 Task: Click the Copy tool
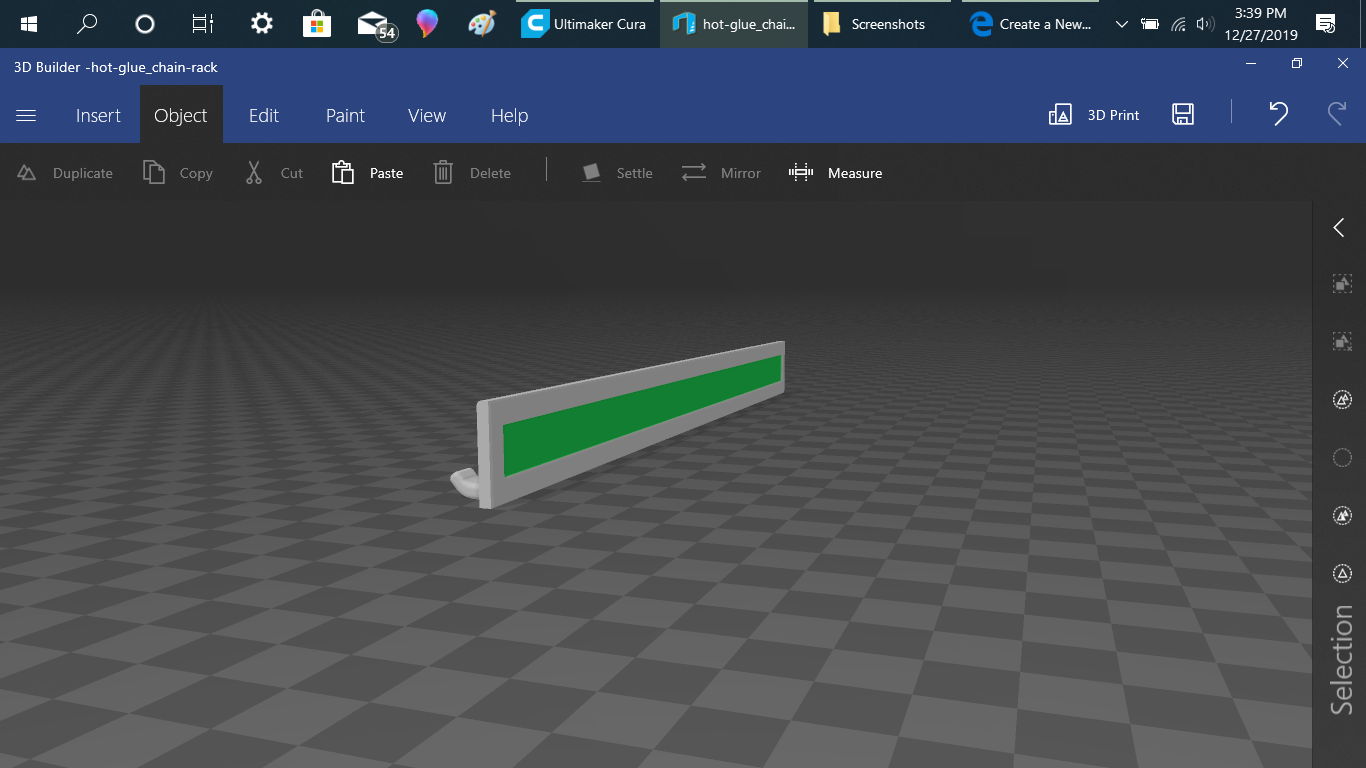[178, 173]
